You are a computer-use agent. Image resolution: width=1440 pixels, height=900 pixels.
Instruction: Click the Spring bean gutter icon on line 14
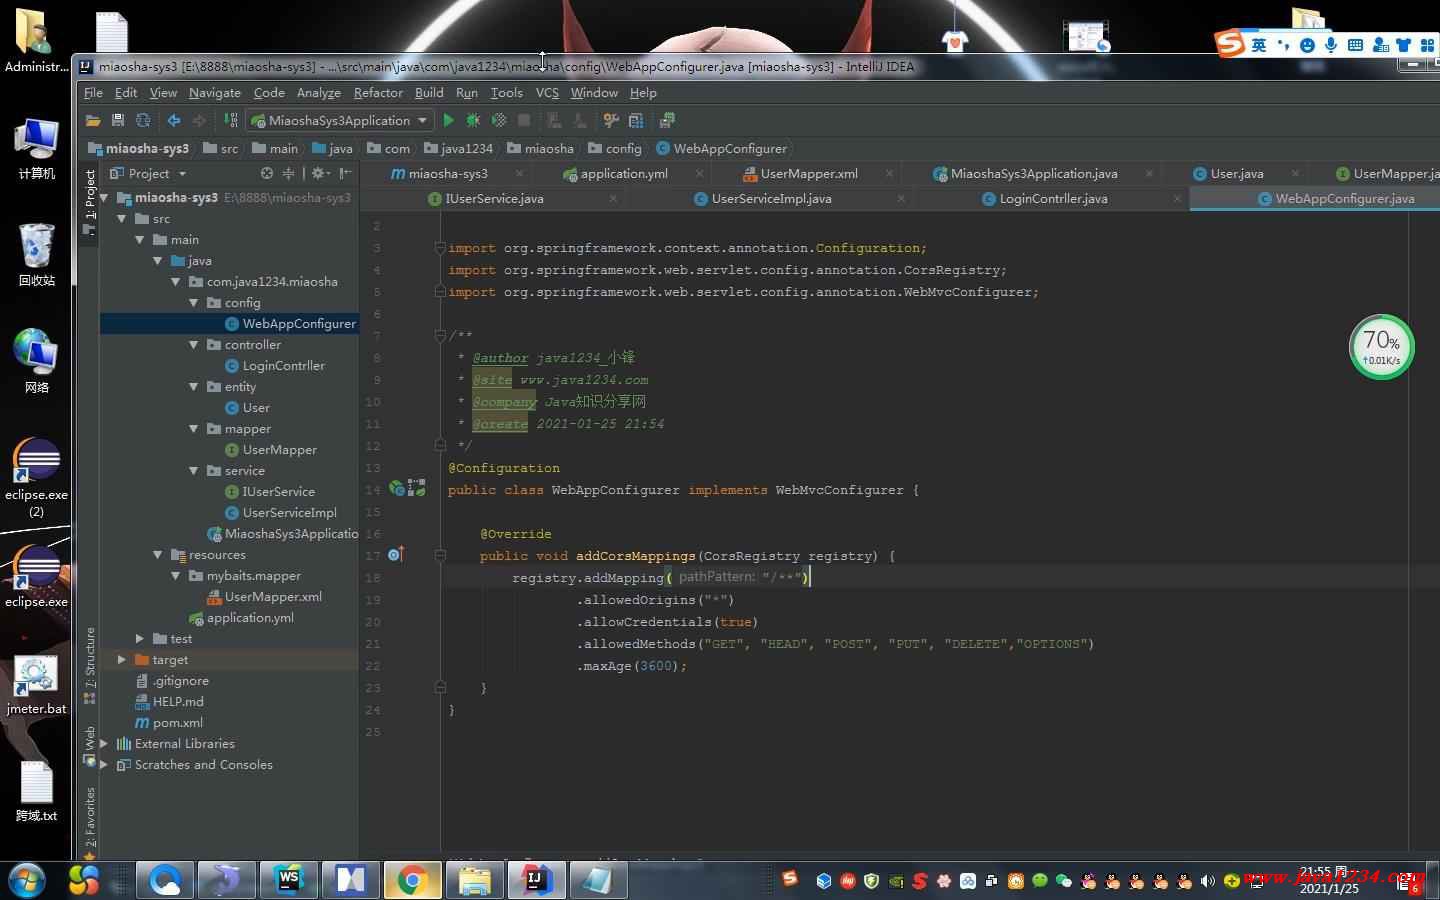click(x=397, y=489)
